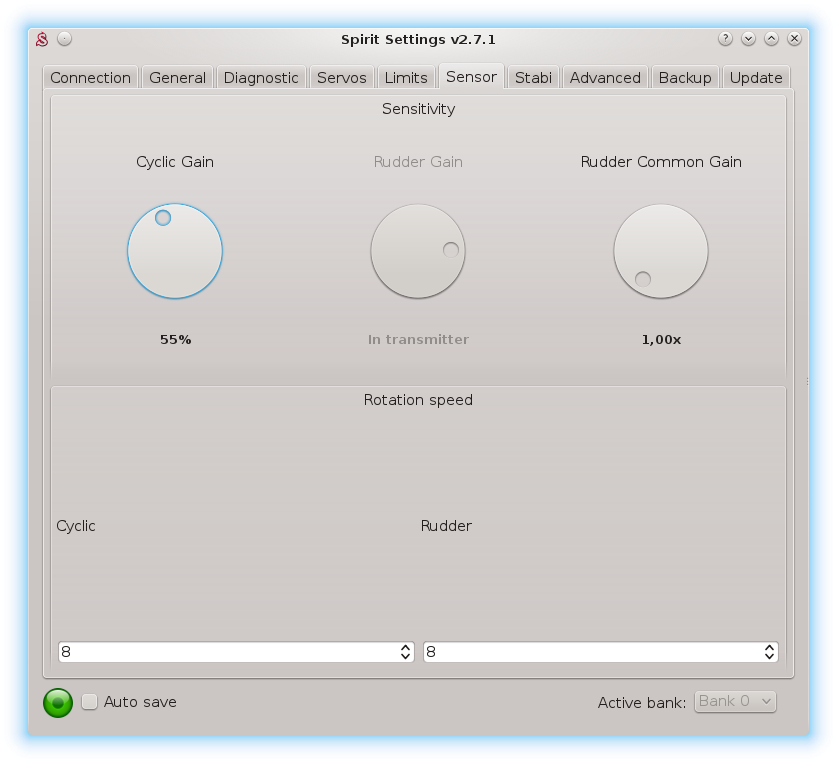836x762 pixels.
Task: Click the 1,00x Rudder Common Gain value
Action: [661, 340]
